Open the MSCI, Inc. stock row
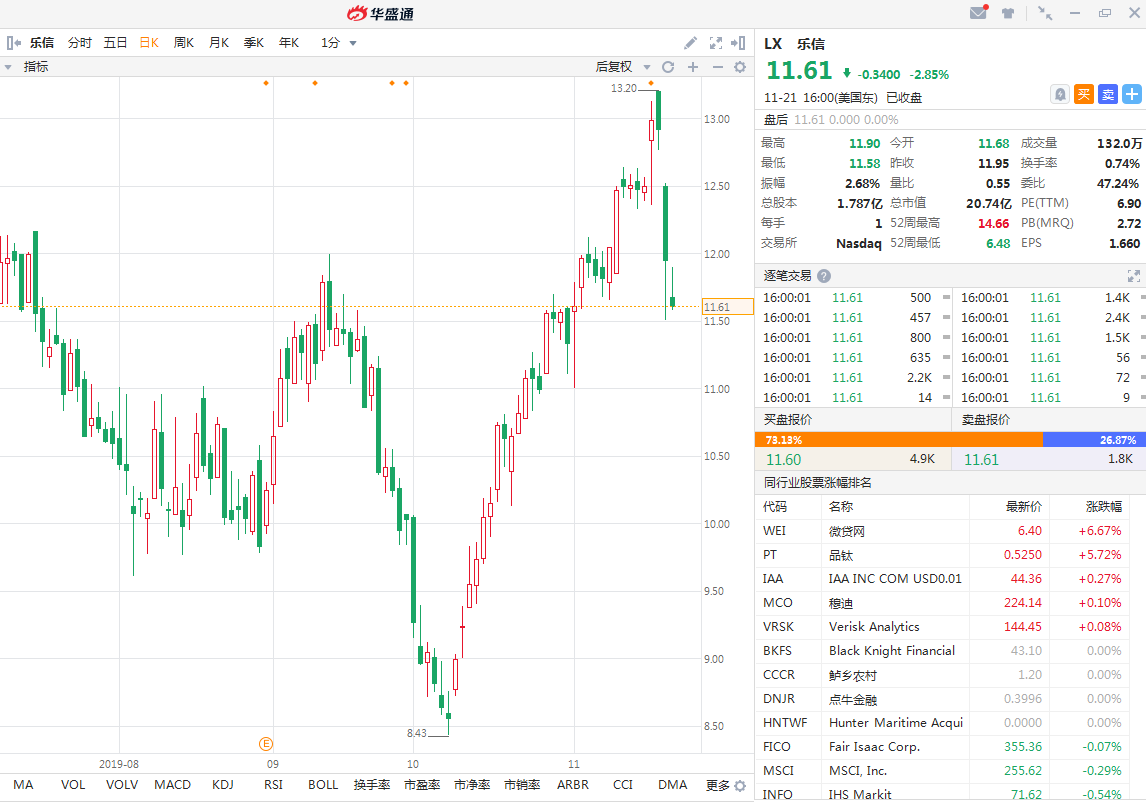 942,771
